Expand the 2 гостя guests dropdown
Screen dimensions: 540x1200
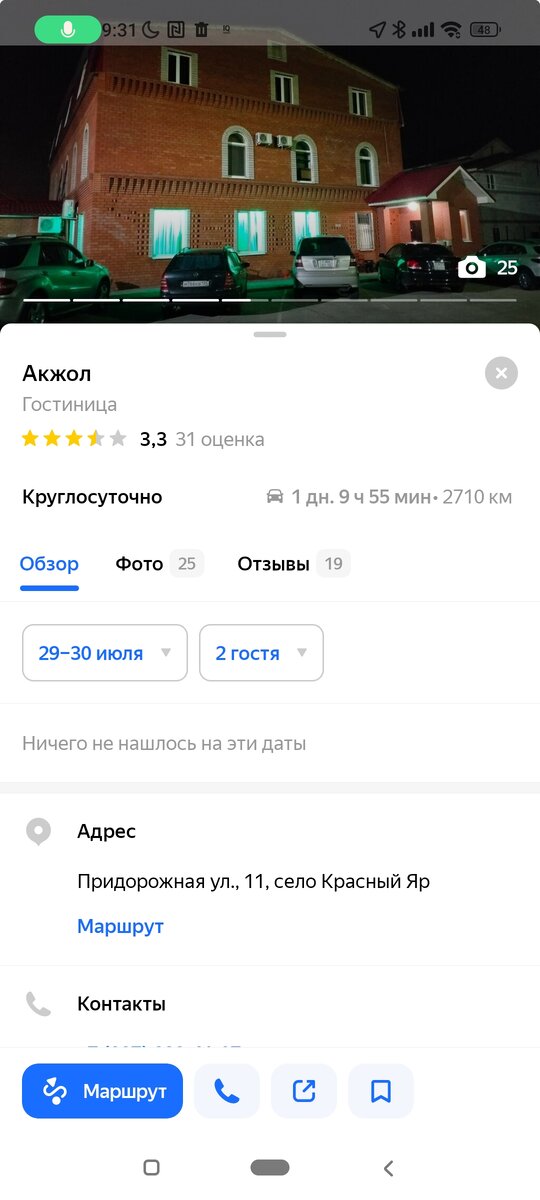pyautogui.click(x=261, y=653)
